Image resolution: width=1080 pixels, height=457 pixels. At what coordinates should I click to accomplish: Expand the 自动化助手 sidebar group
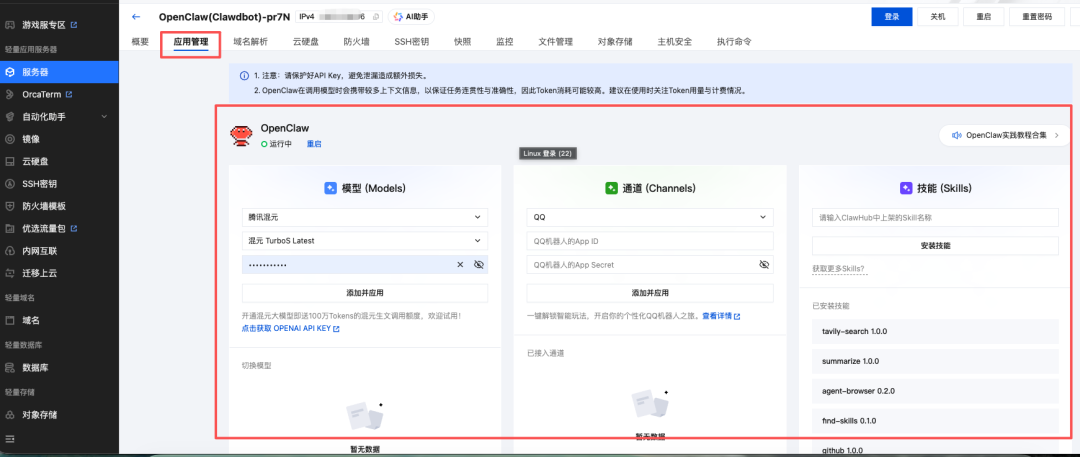pos(105,116)
